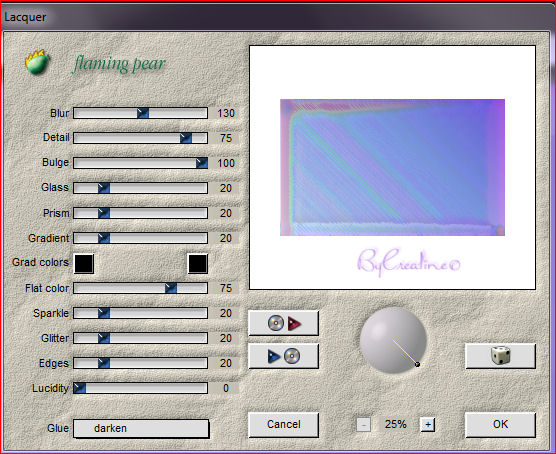This screenshot has height=454, width=556.
Task: Pick the right Grad colors swatch
Action: coord(198,264)
